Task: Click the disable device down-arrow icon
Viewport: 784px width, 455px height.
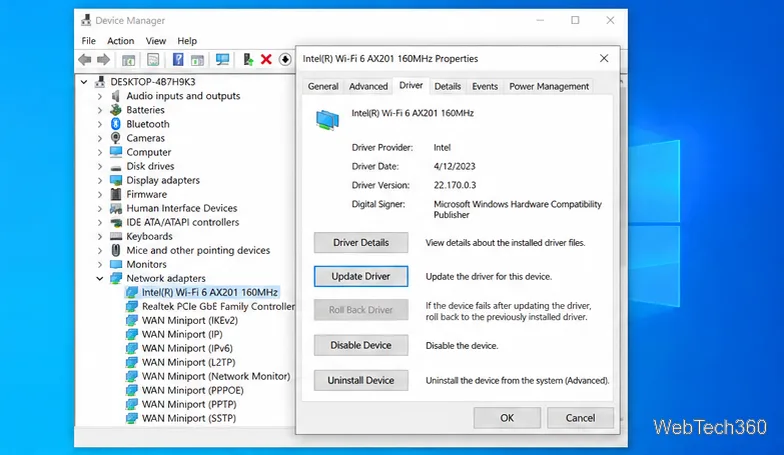Action: point(285,60)
